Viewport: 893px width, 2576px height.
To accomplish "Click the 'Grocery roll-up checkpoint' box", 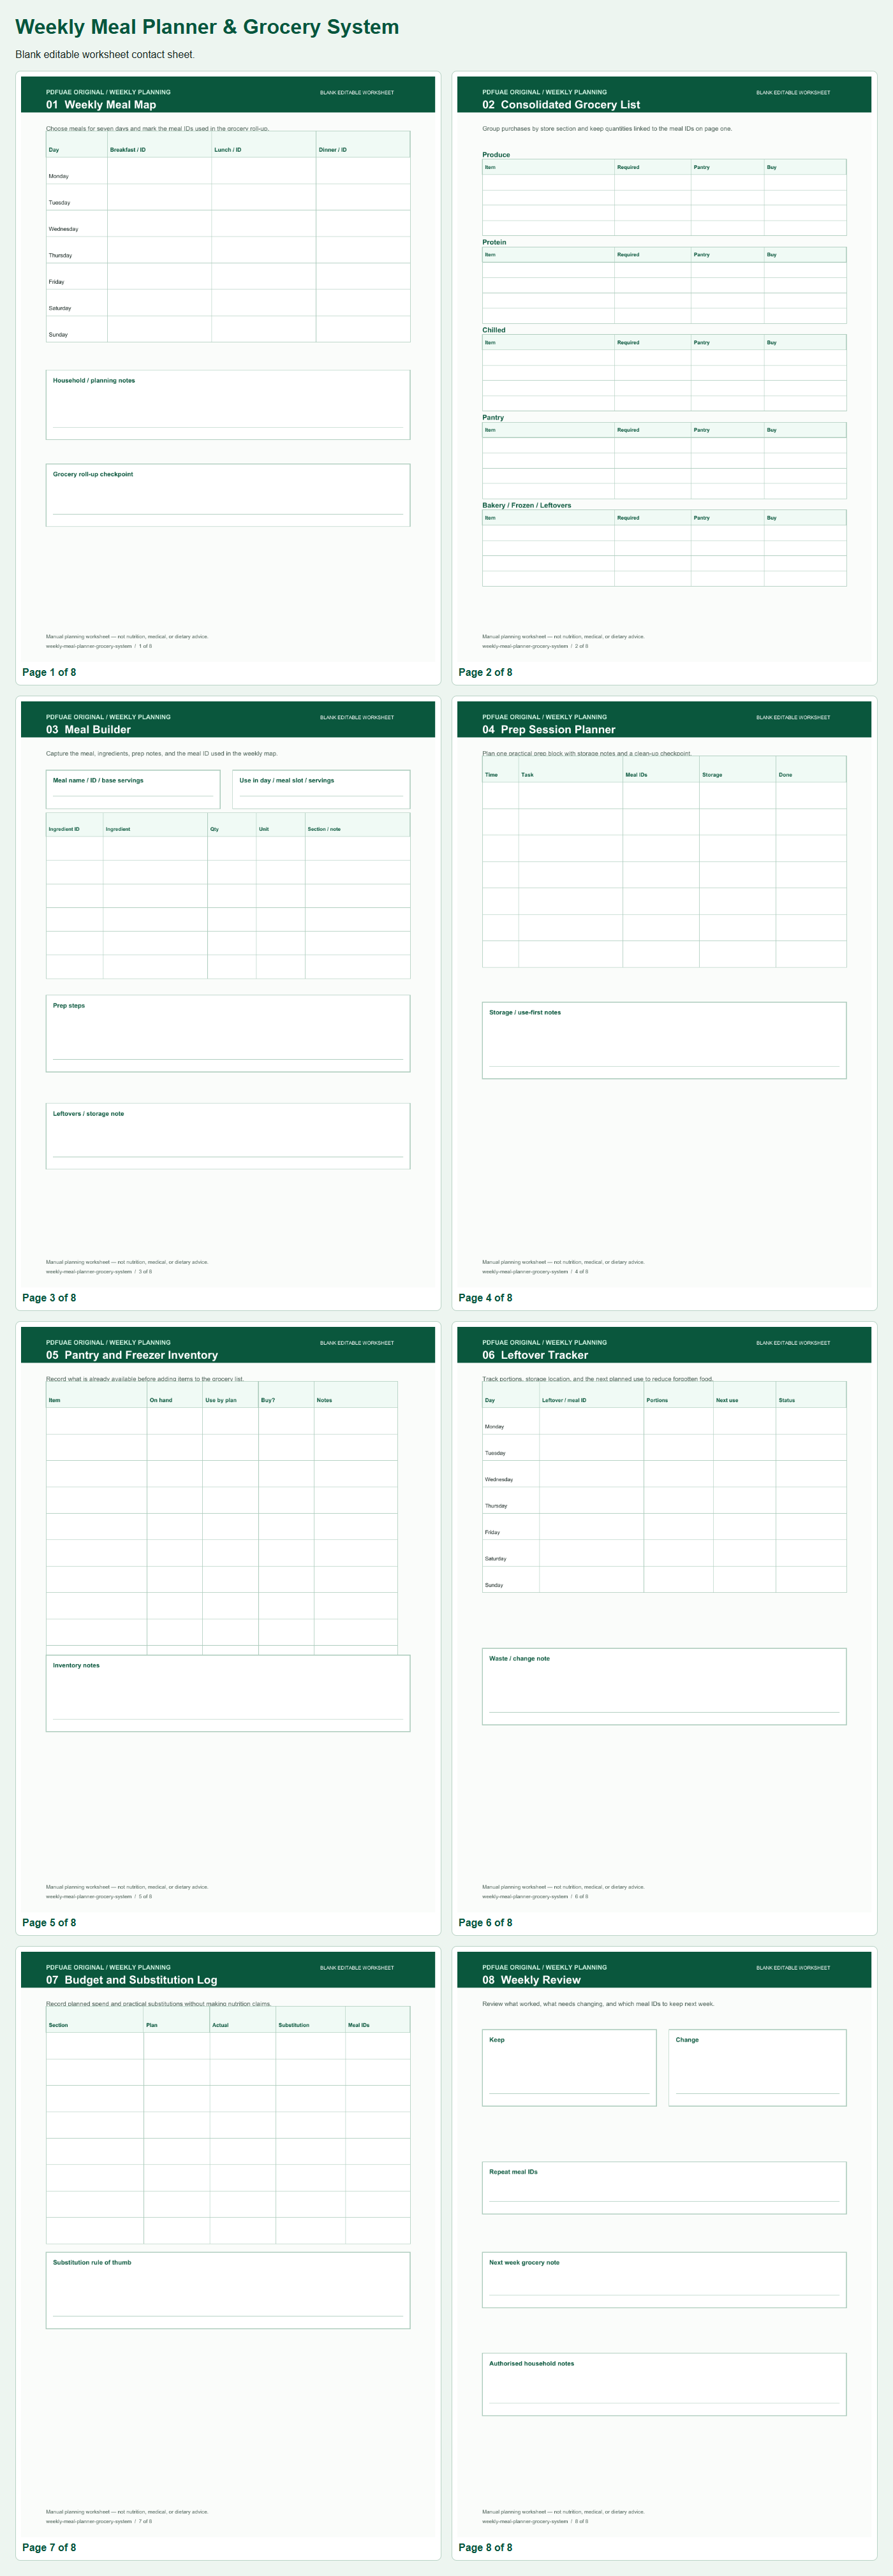I will pyautogui.click(x=228, y=495).
